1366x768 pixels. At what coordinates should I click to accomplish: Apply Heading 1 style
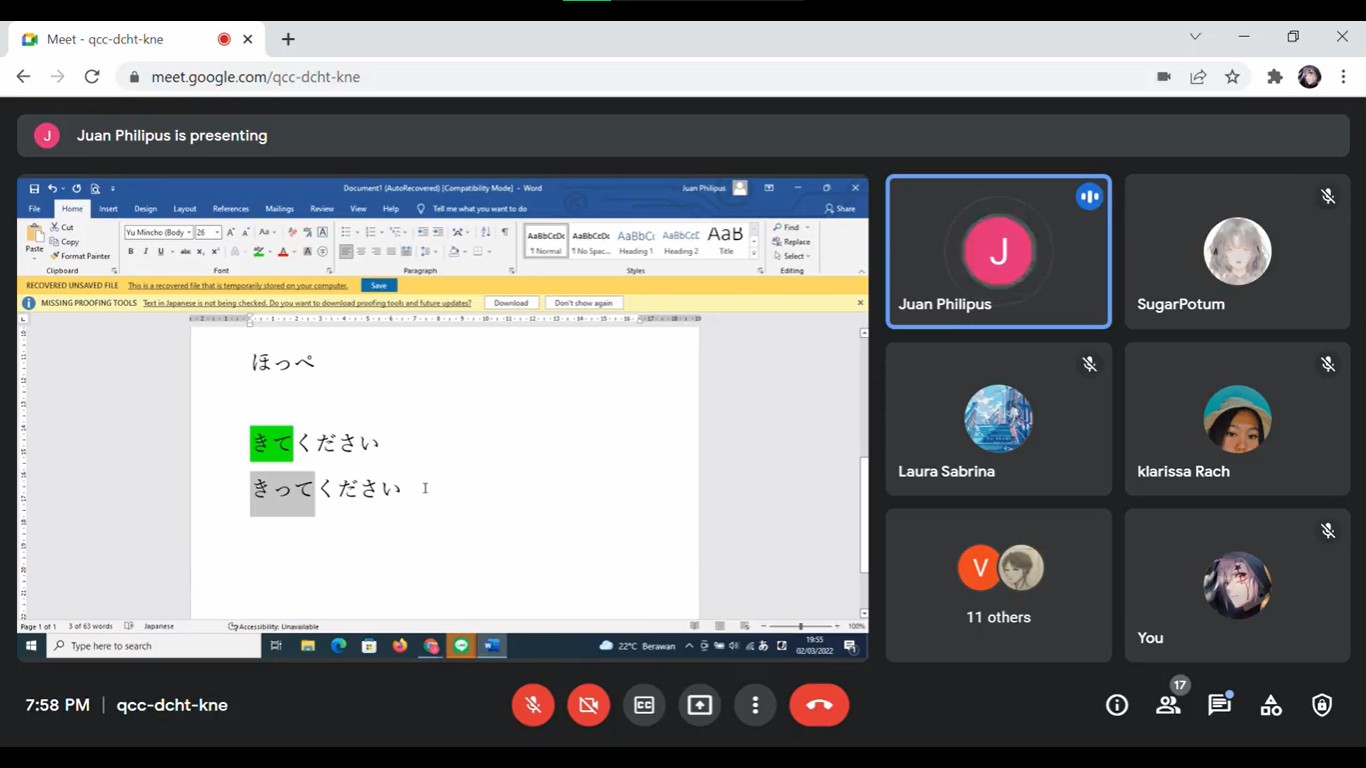pos(636,240)
